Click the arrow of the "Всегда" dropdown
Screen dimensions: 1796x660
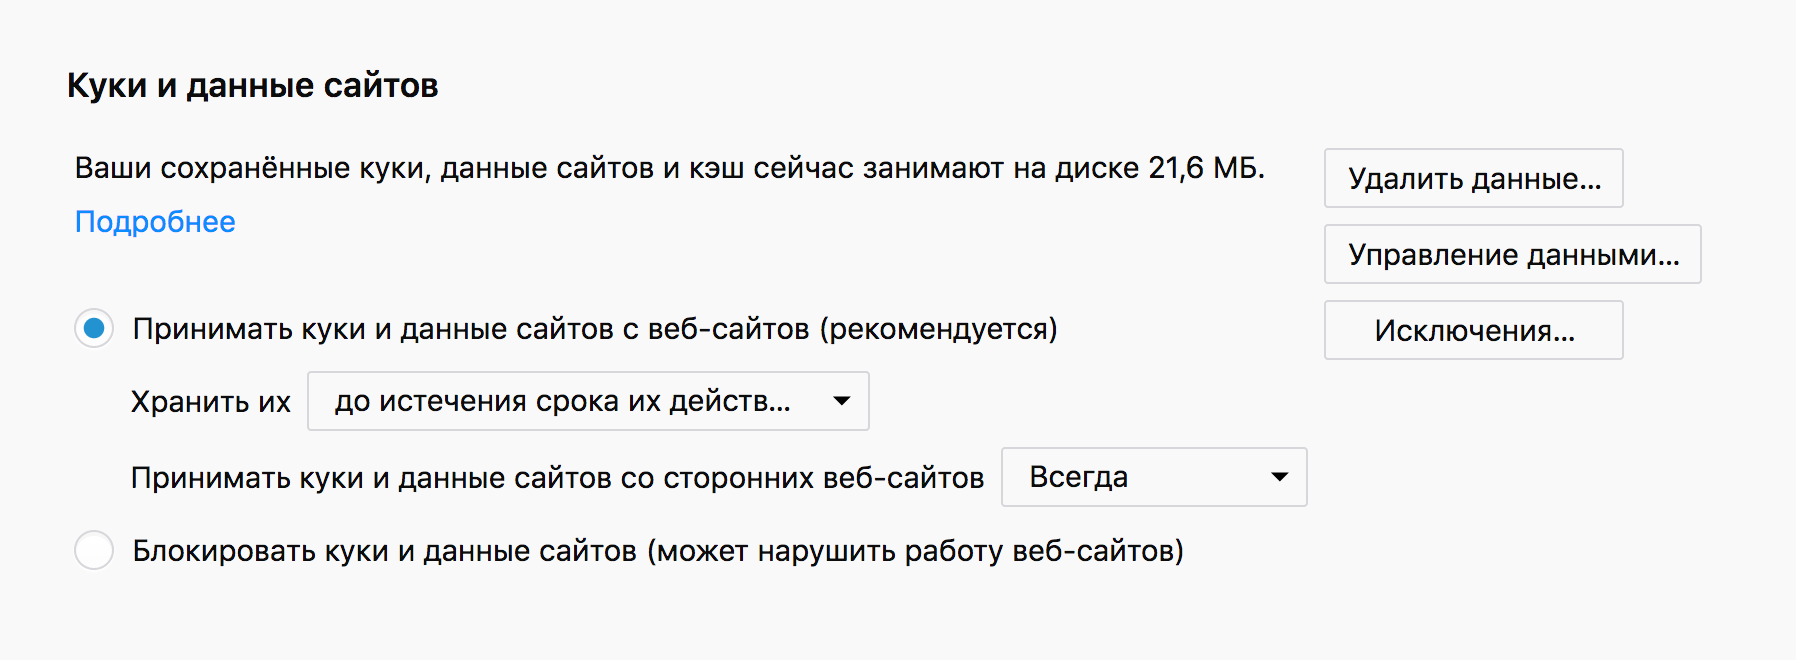click(1279, 478)
